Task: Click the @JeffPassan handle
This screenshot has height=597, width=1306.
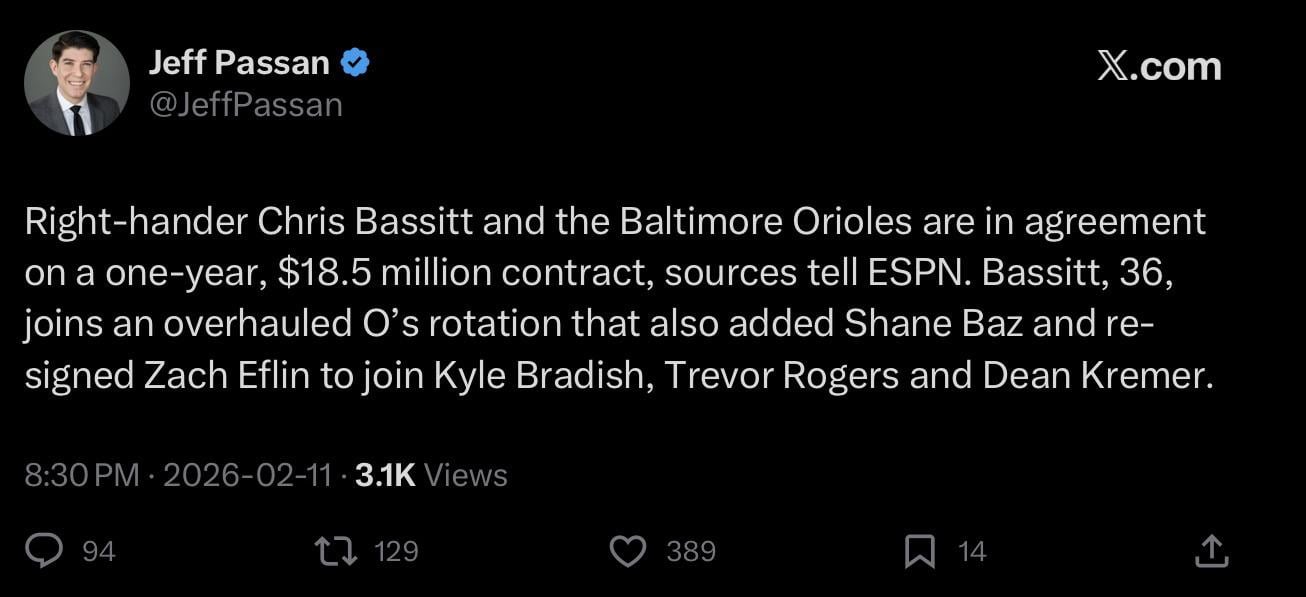Action: pyautogui.click(x=247, y=101)
